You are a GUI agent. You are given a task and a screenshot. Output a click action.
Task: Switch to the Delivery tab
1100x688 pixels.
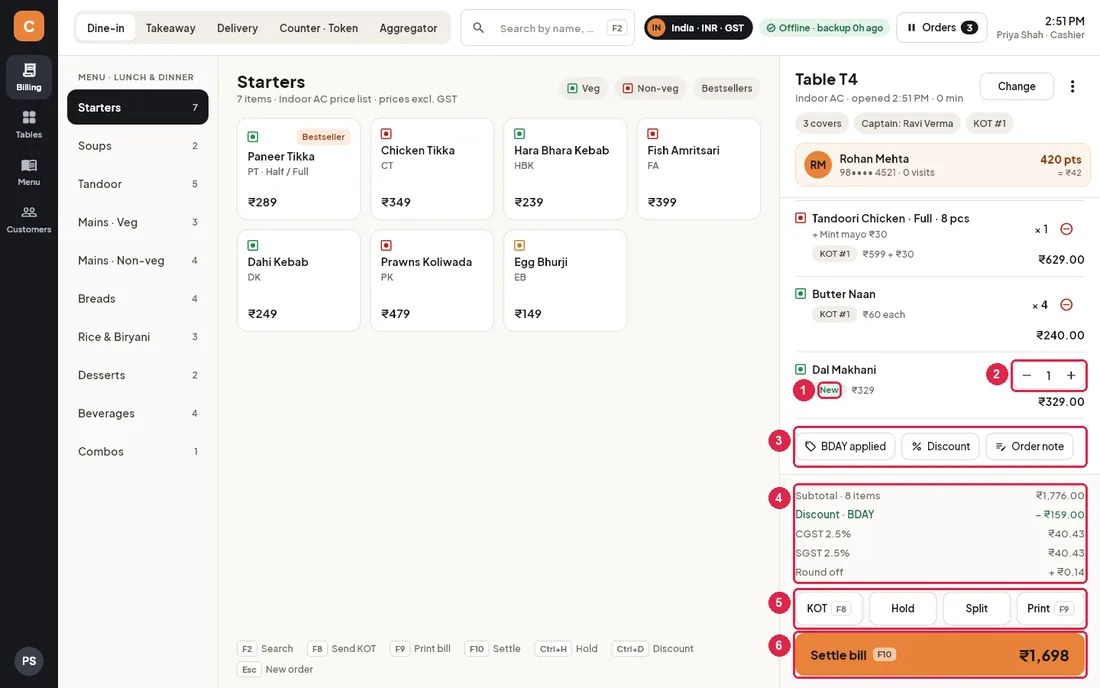[x=237, y=28]
